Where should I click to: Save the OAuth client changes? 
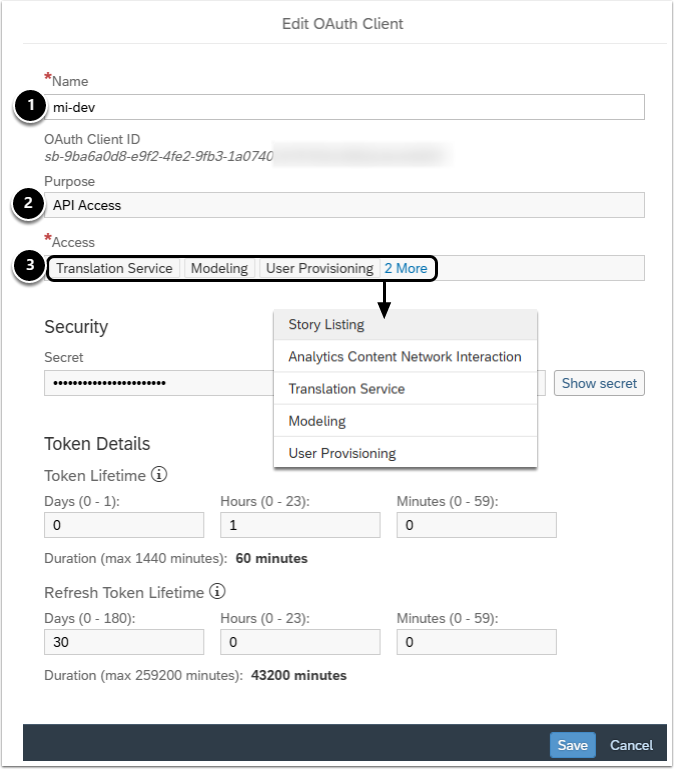tap(572, 745)
